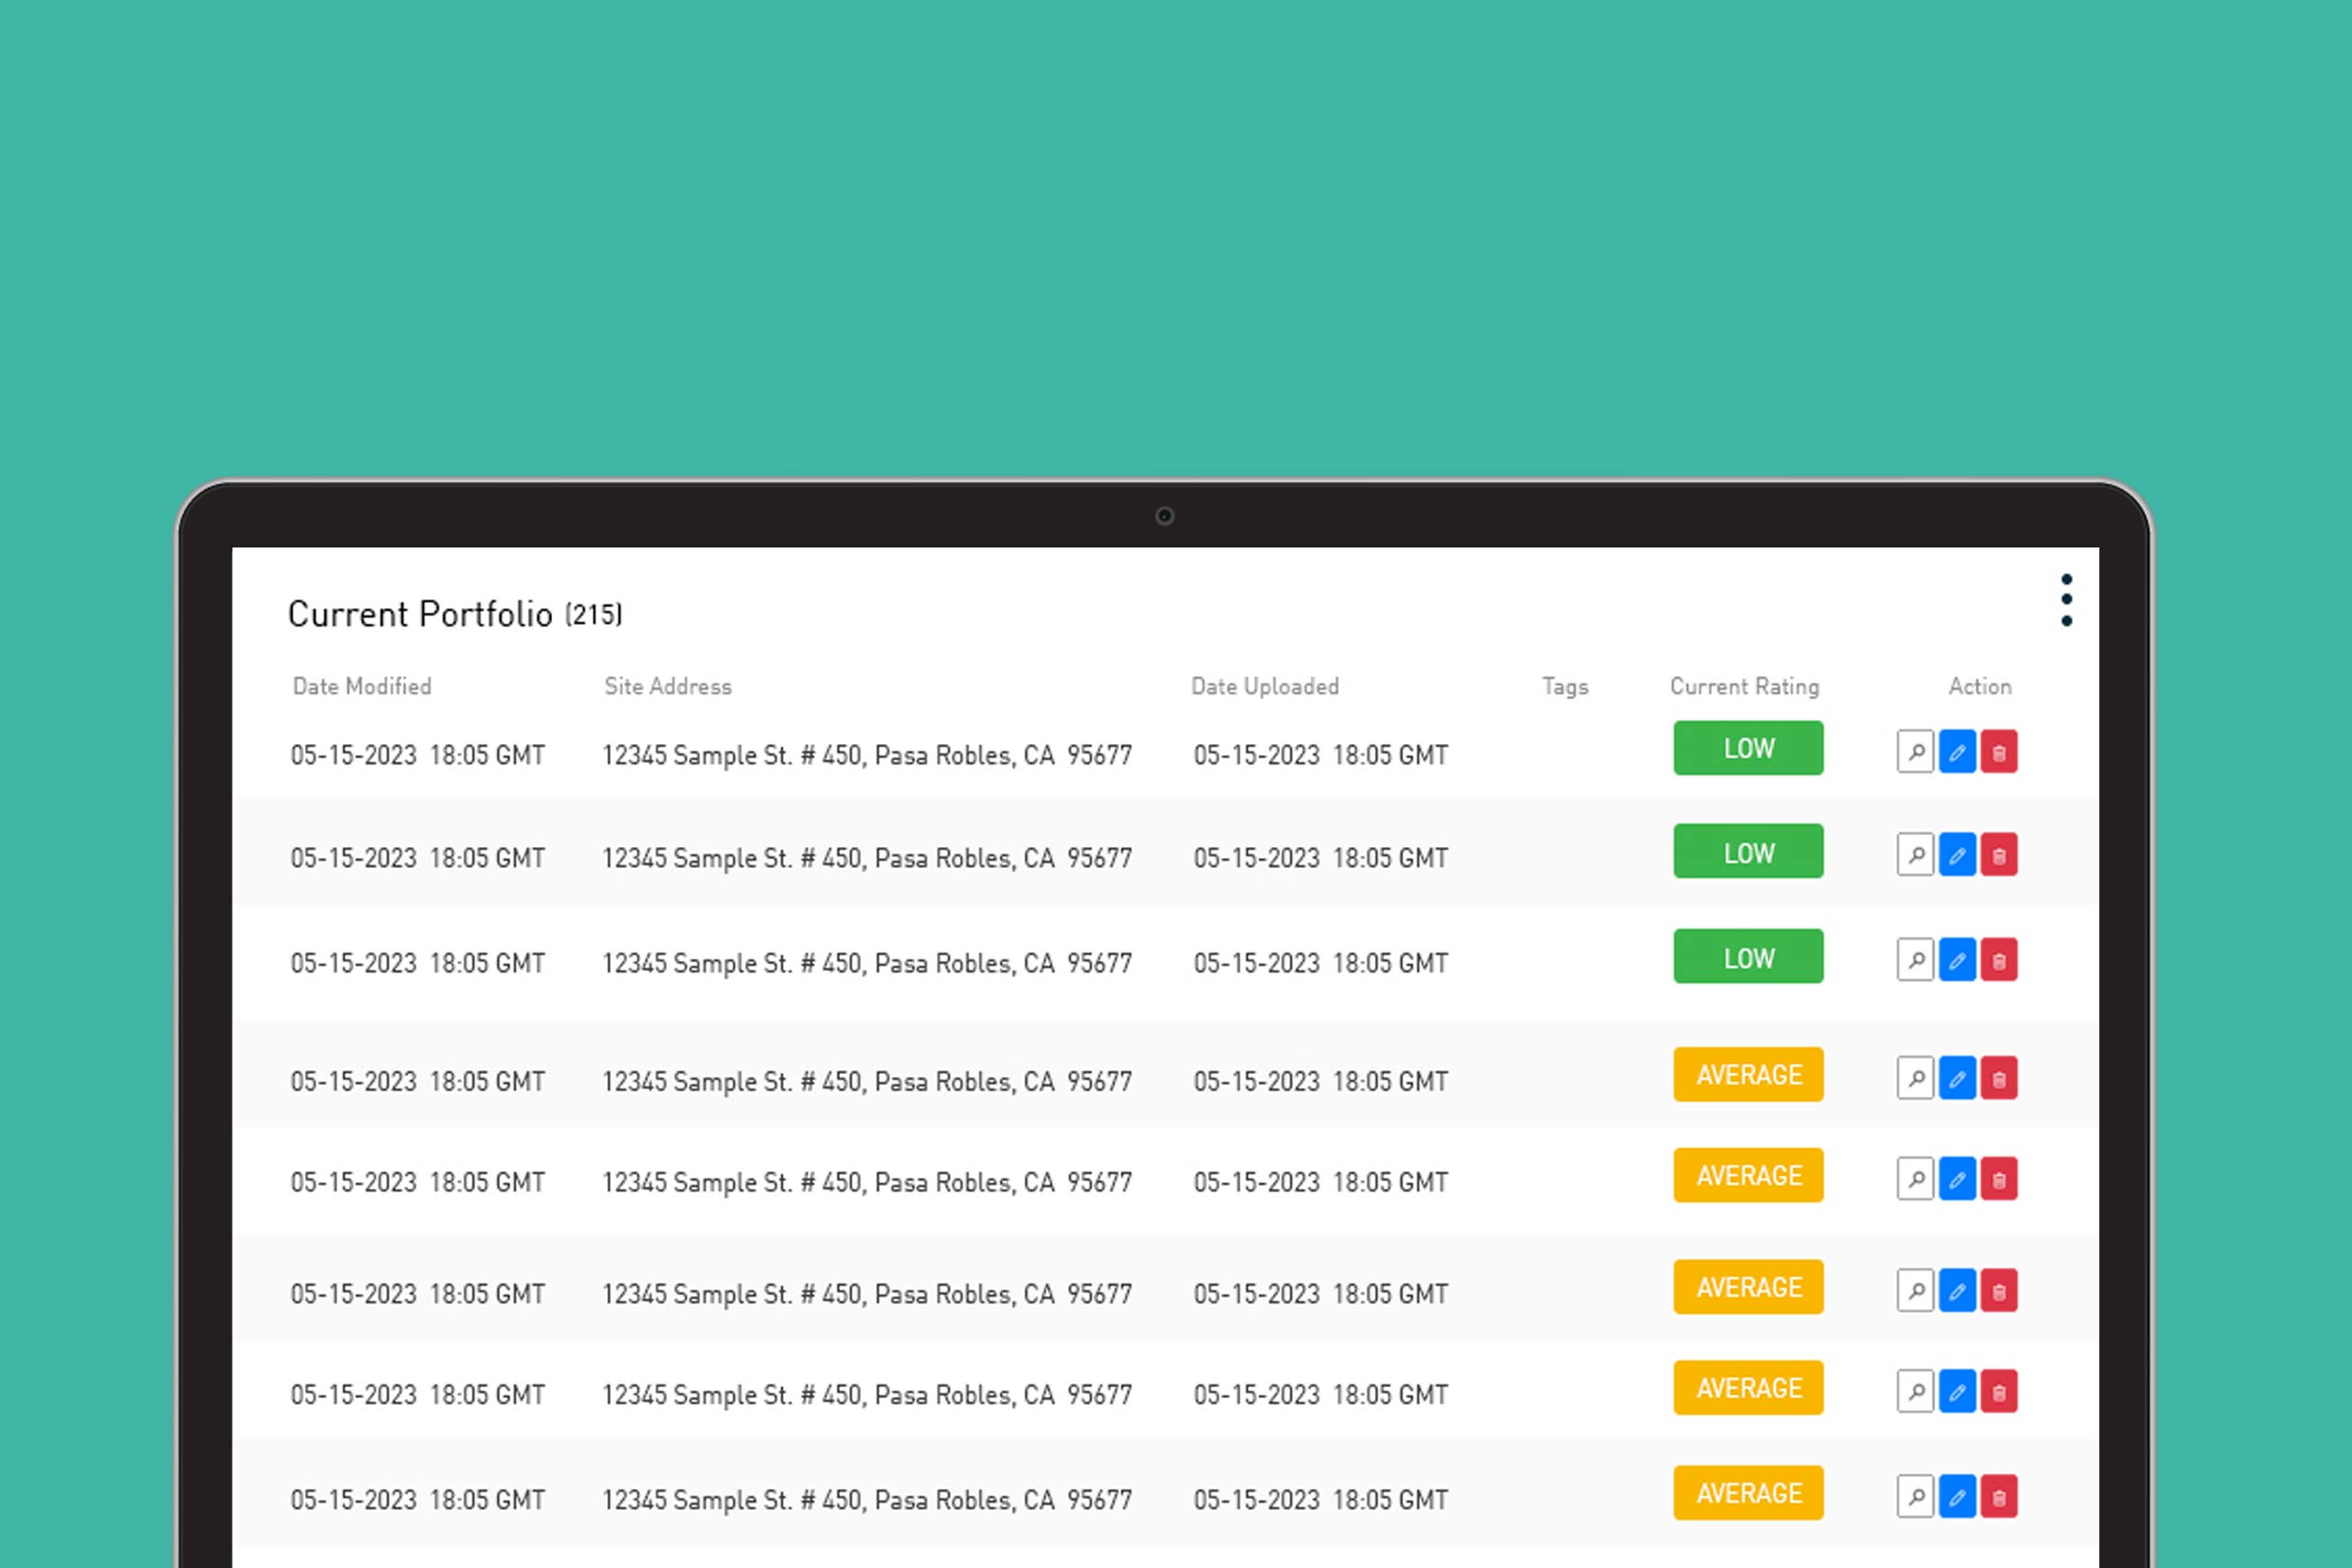Click the second yellow AVERAGE rating badge

[x=1748, y=1175]
